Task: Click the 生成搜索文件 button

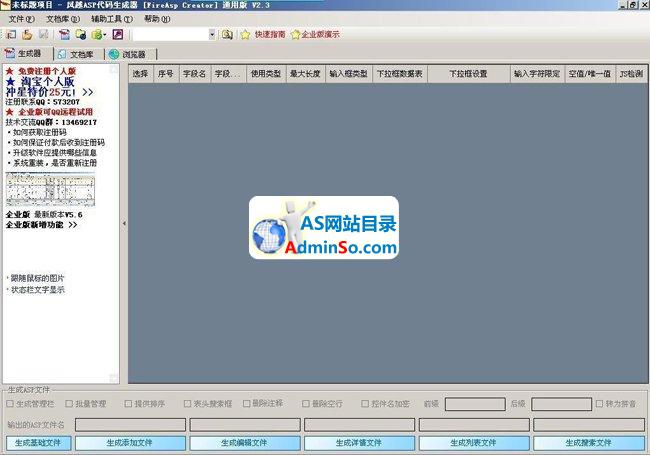Action: [589, 443]
